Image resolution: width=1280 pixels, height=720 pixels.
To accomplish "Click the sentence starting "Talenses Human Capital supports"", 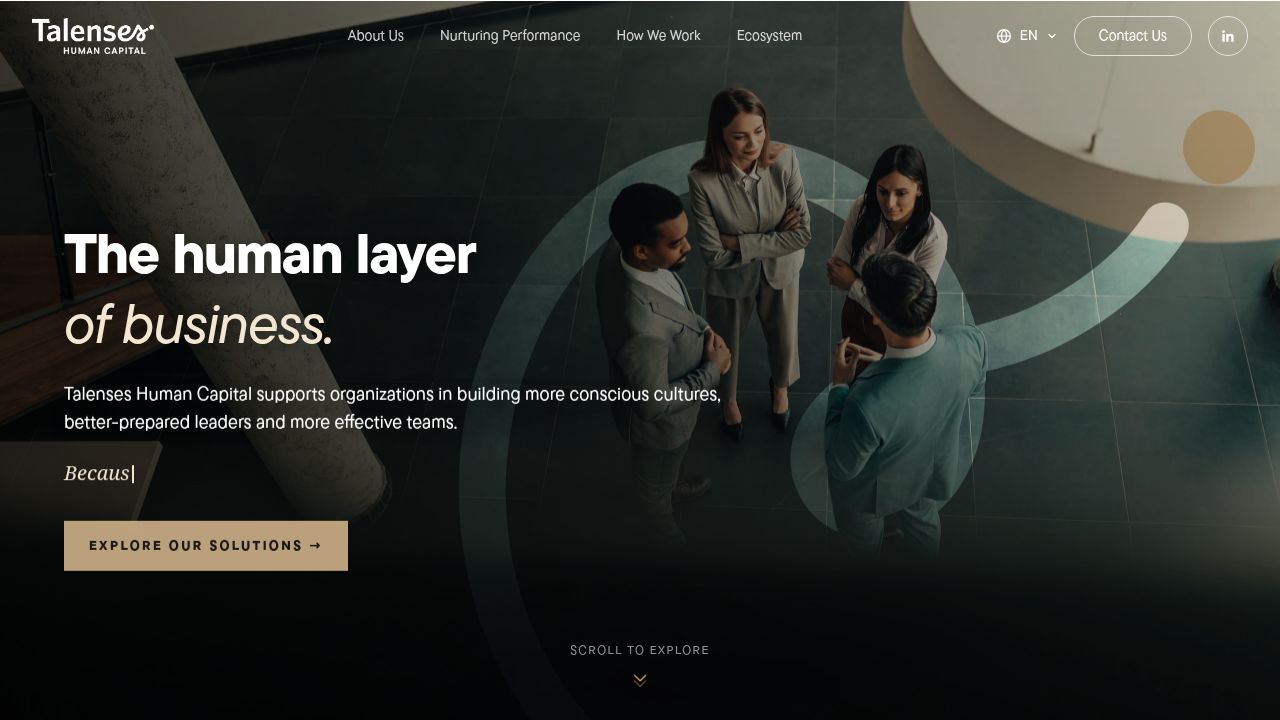I will click(392, 408).
